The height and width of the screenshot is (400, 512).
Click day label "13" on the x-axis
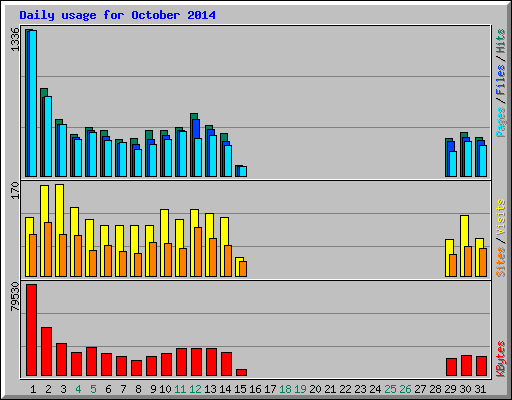point(210,389)
